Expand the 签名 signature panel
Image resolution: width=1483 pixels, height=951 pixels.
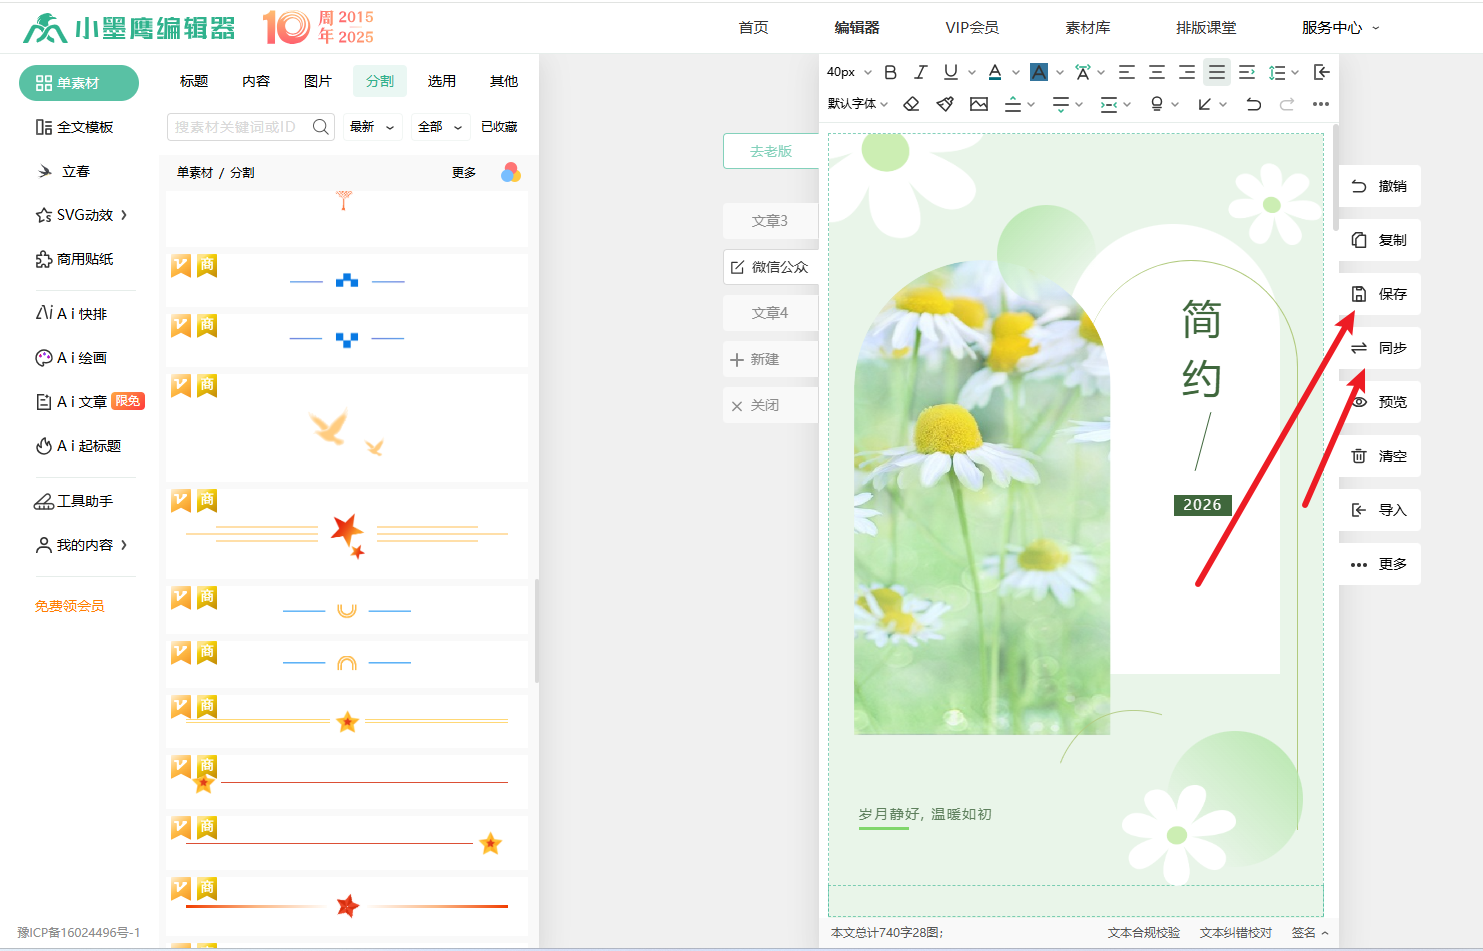1310,933
